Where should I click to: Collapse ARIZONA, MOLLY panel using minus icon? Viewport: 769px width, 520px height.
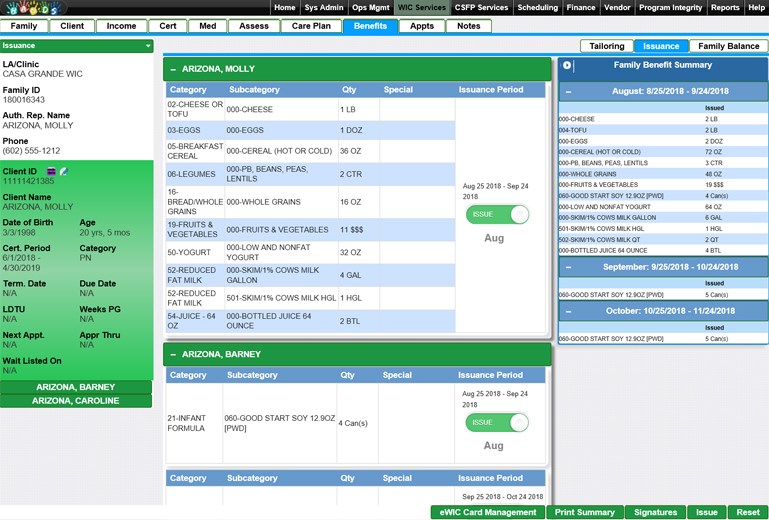coord(173,69)
